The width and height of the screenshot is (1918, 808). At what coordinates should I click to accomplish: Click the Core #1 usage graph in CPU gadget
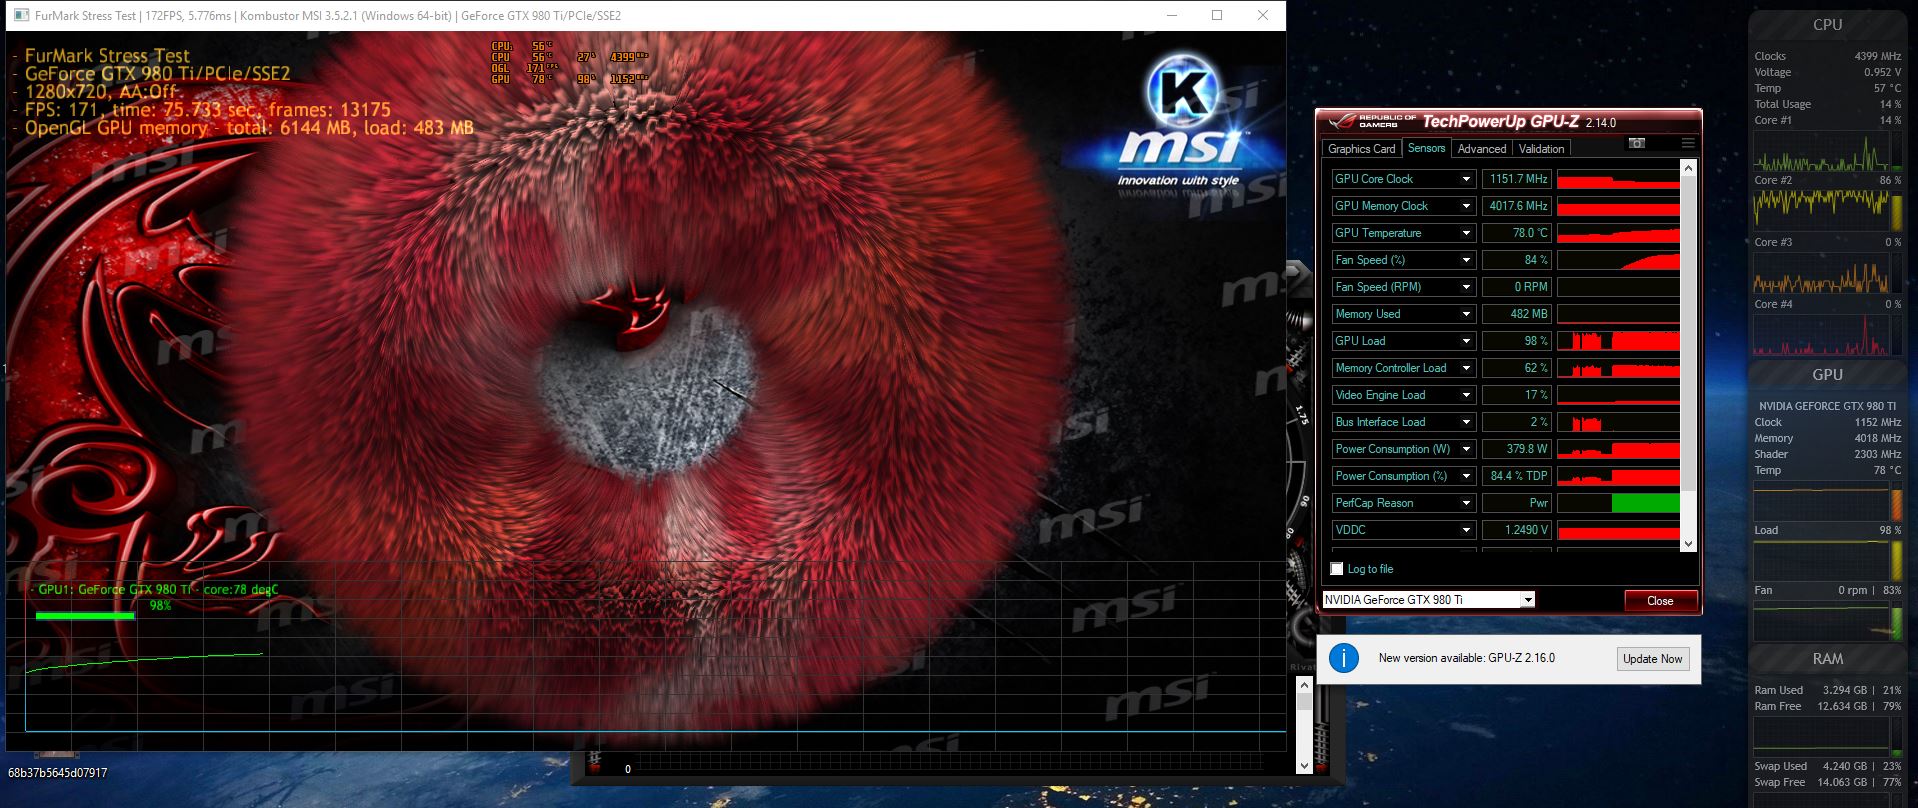pos(1821,150)
